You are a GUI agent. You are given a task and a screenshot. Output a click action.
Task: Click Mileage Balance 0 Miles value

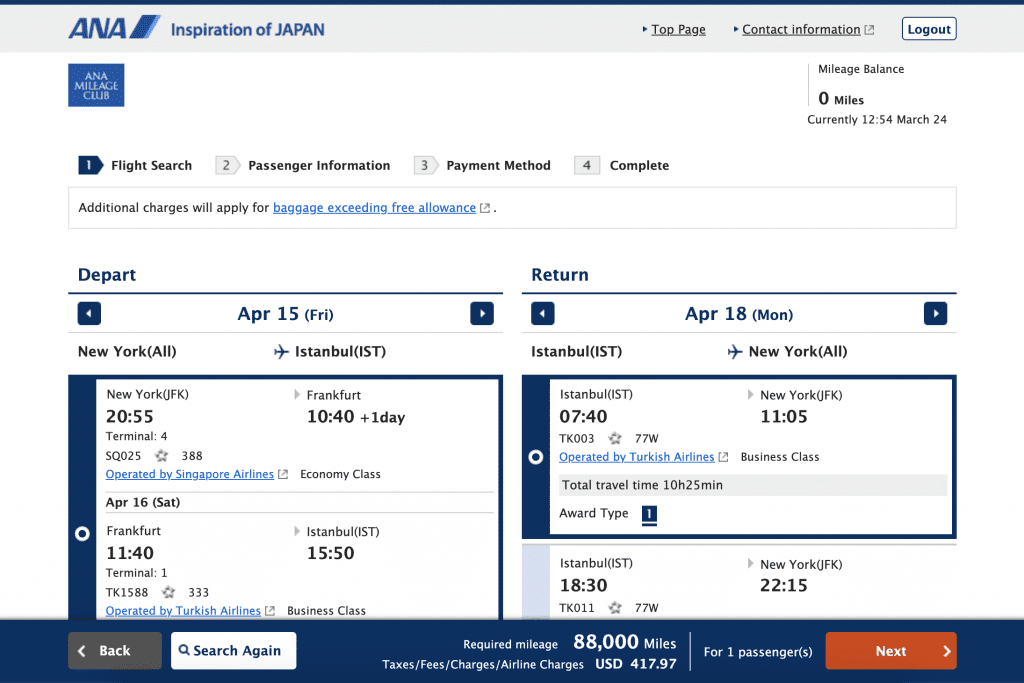coord(841,99)
